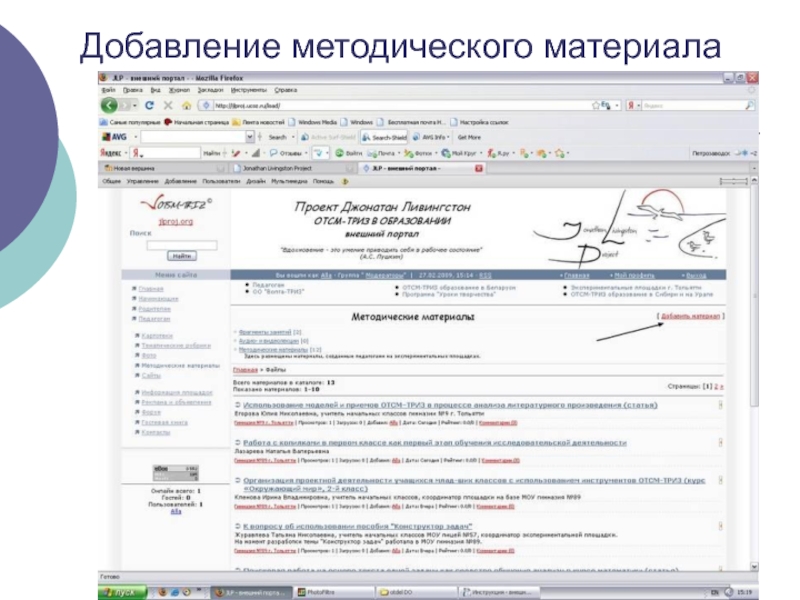Open otdel DO folder in the taskbar
The width and height of the screenshot is (800, 600).
(x=416, y=592)
